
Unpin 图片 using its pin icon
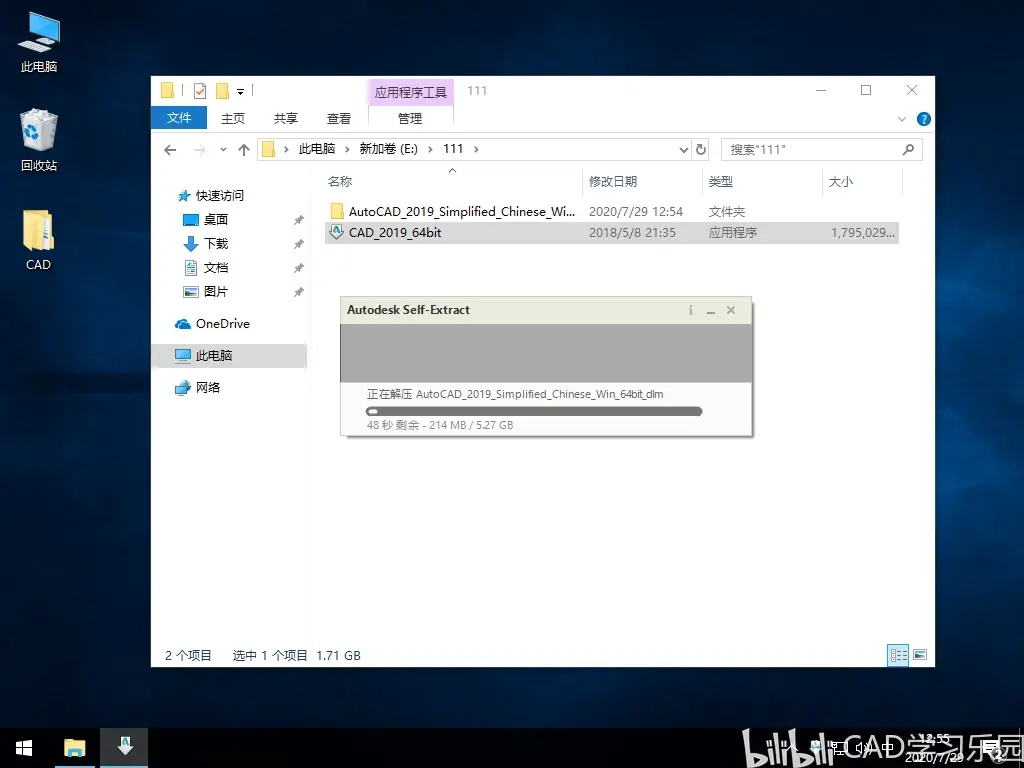pyautogui.click(x=298, y=292)
